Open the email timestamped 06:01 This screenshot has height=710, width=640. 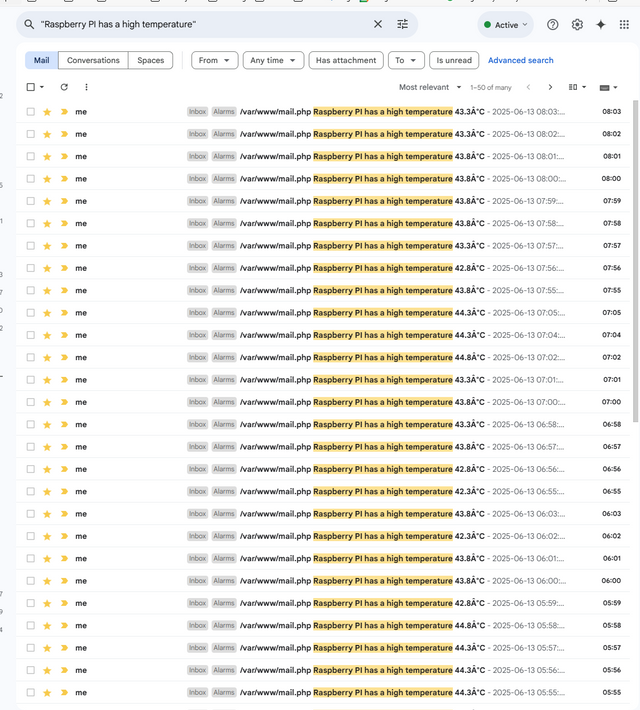[x=323, y=558]
